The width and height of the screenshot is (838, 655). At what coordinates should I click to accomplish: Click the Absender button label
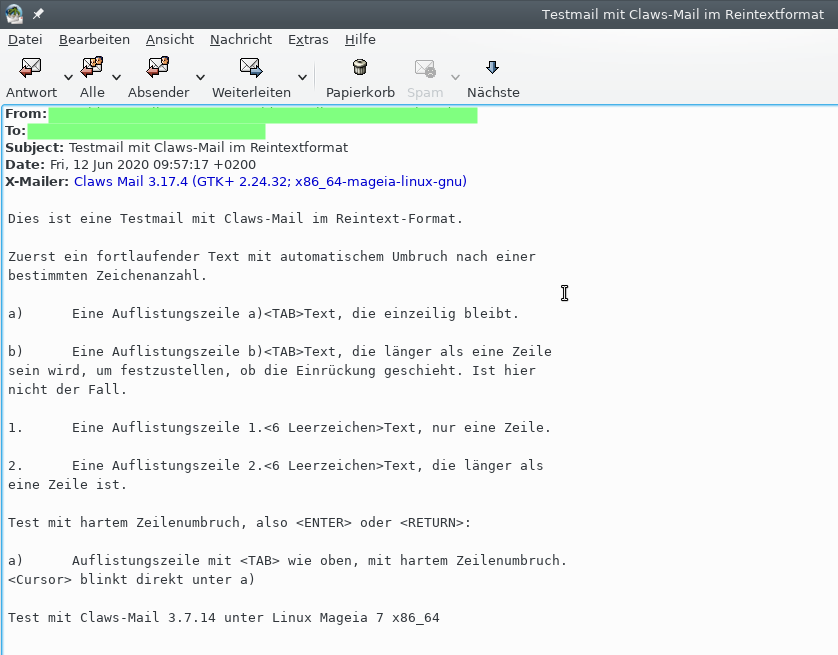[158, 92]
